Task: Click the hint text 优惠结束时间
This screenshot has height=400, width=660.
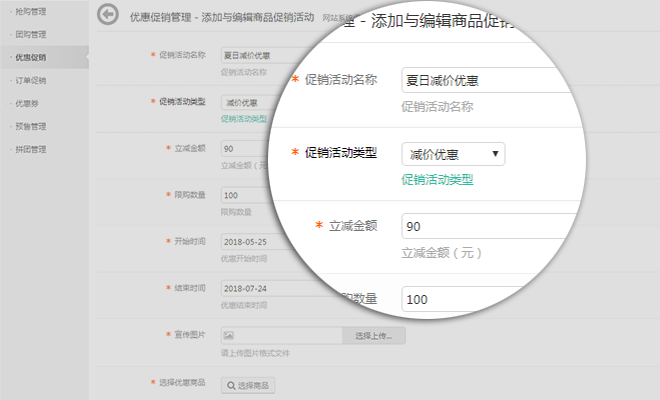Action: click(x=244, y=305)
